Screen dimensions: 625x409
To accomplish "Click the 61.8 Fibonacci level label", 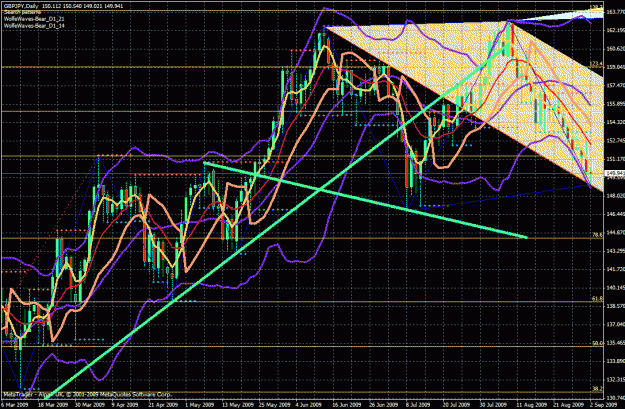I will pos(598,298).
